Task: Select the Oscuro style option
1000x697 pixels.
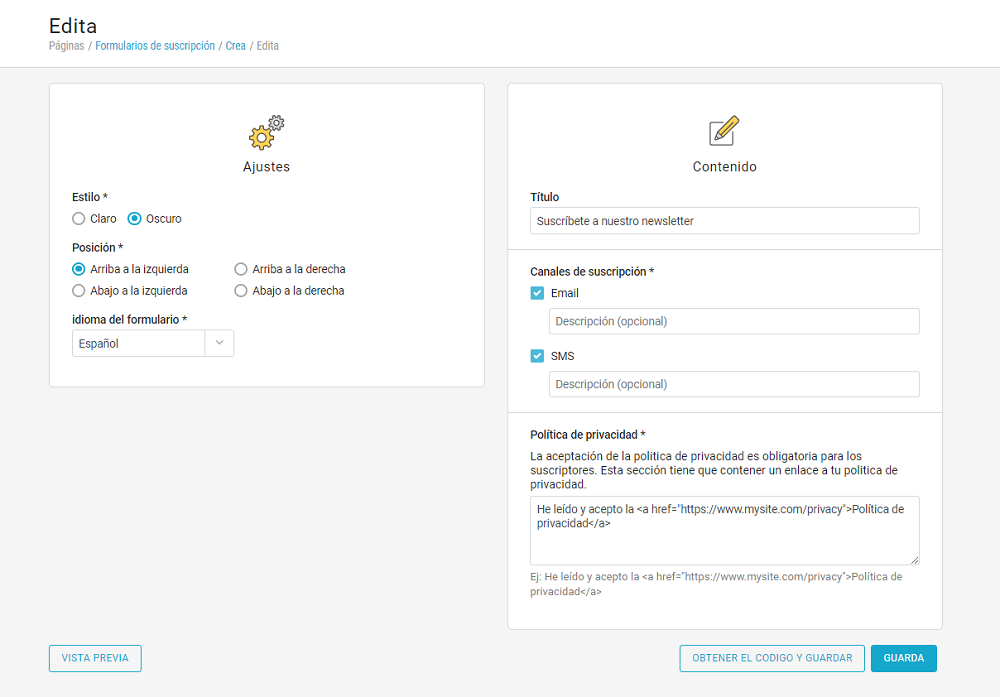Action: 135,219
